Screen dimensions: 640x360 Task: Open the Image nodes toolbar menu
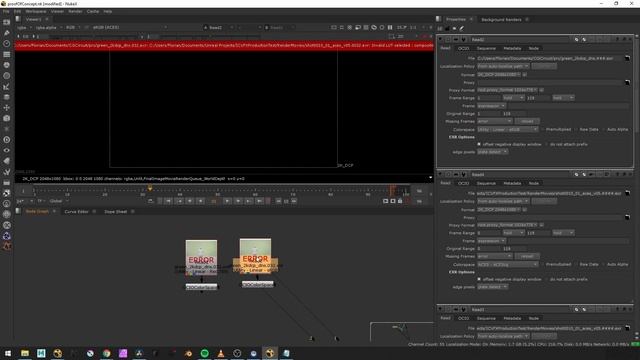point(7,22)
